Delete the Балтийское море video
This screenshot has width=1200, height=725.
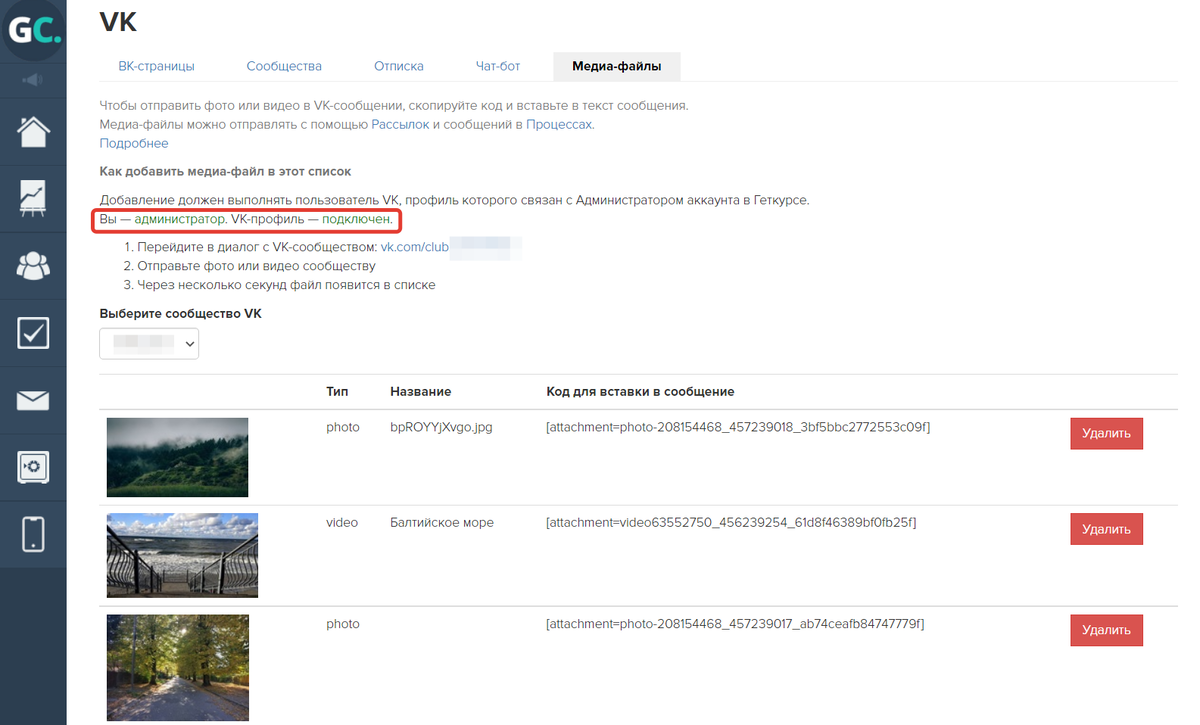tap(1106, 529)
